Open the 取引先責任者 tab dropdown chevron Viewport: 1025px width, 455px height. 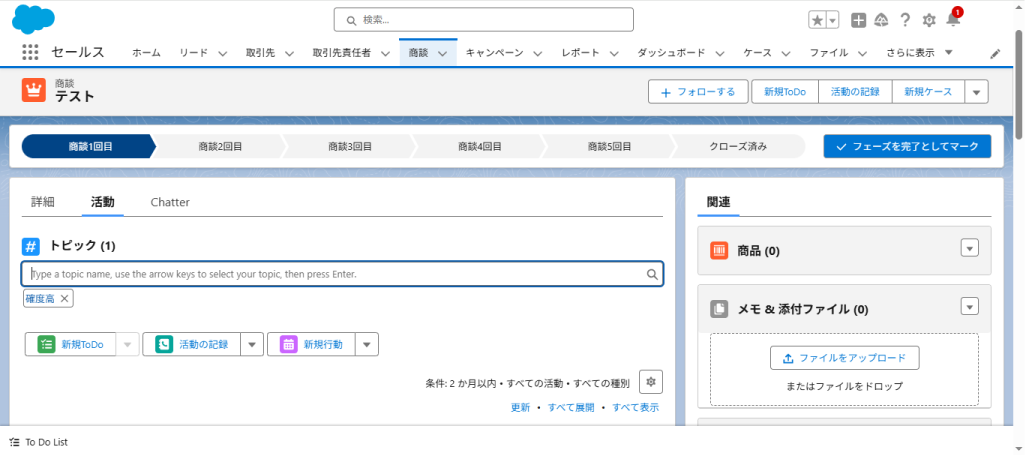click(x=384, y=54)
